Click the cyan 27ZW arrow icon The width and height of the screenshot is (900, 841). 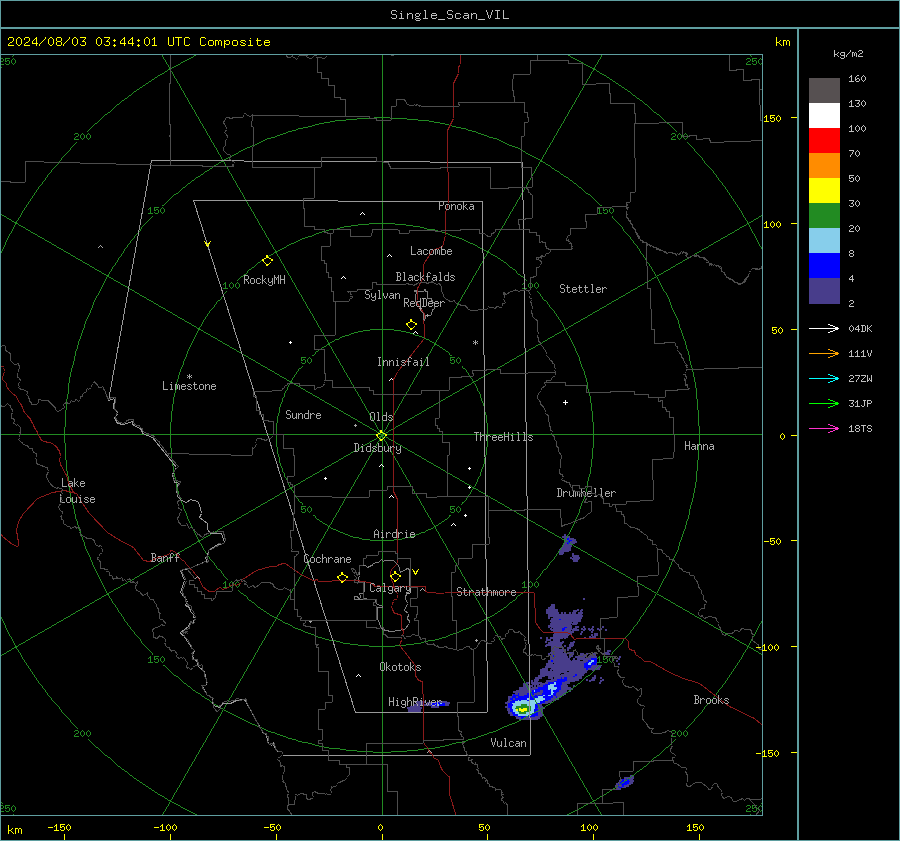[824, 378]
